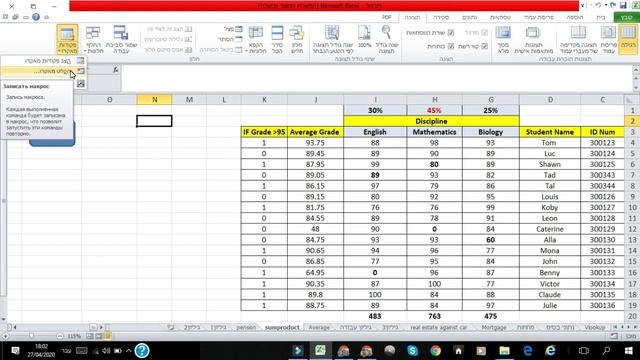Viewport: 640px width, 360px height.
Task: Click the fx insert function icon
Action: coord(116,70)
